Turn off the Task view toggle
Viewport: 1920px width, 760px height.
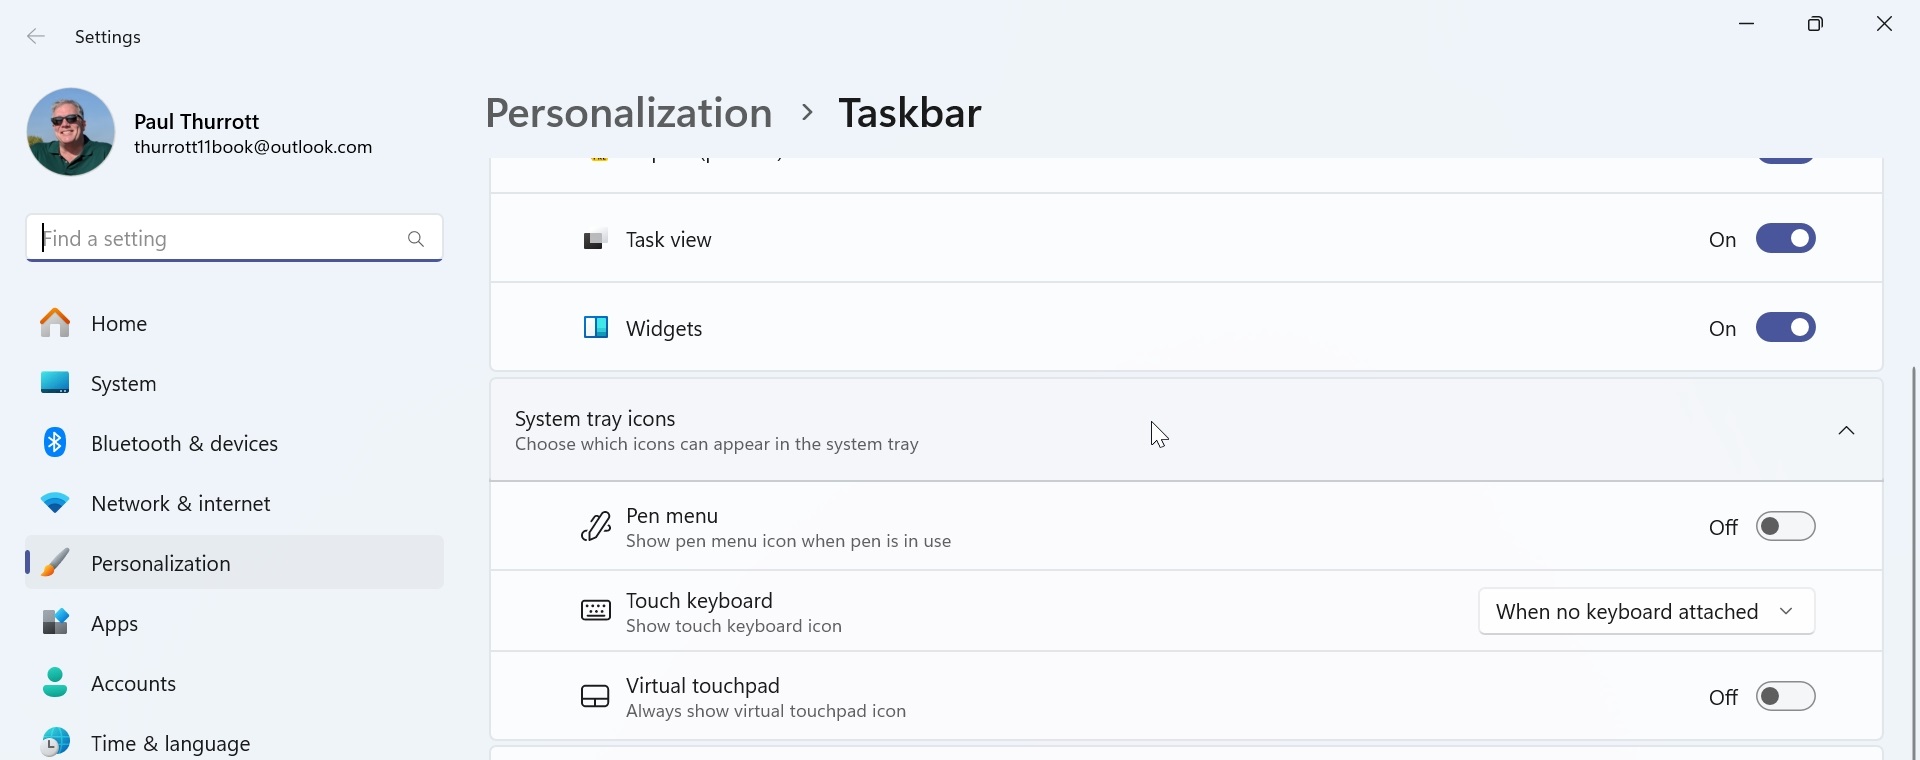click(x=1785, y=239)
